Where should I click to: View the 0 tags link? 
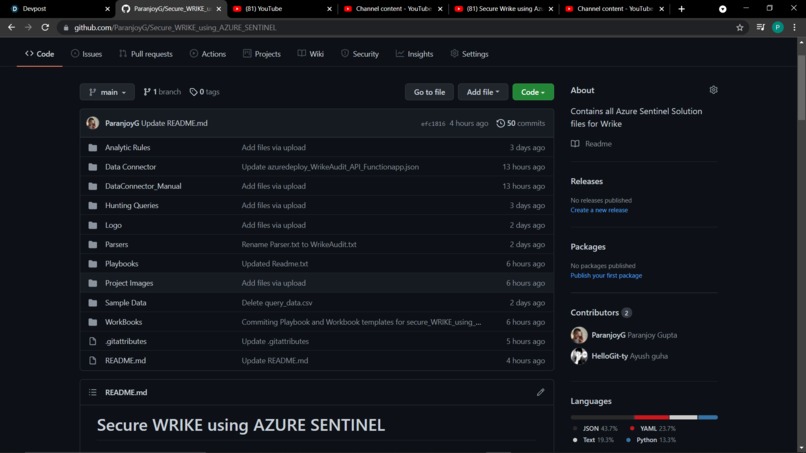(x=205, y=92)
